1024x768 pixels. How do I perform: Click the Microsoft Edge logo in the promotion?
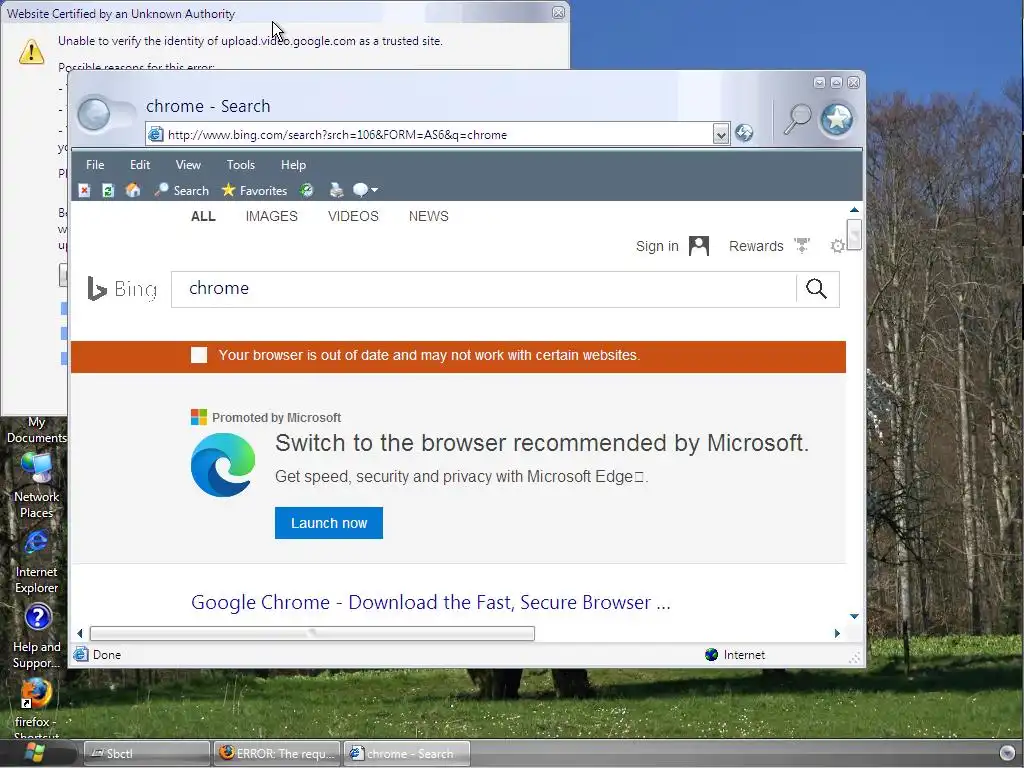223,465
